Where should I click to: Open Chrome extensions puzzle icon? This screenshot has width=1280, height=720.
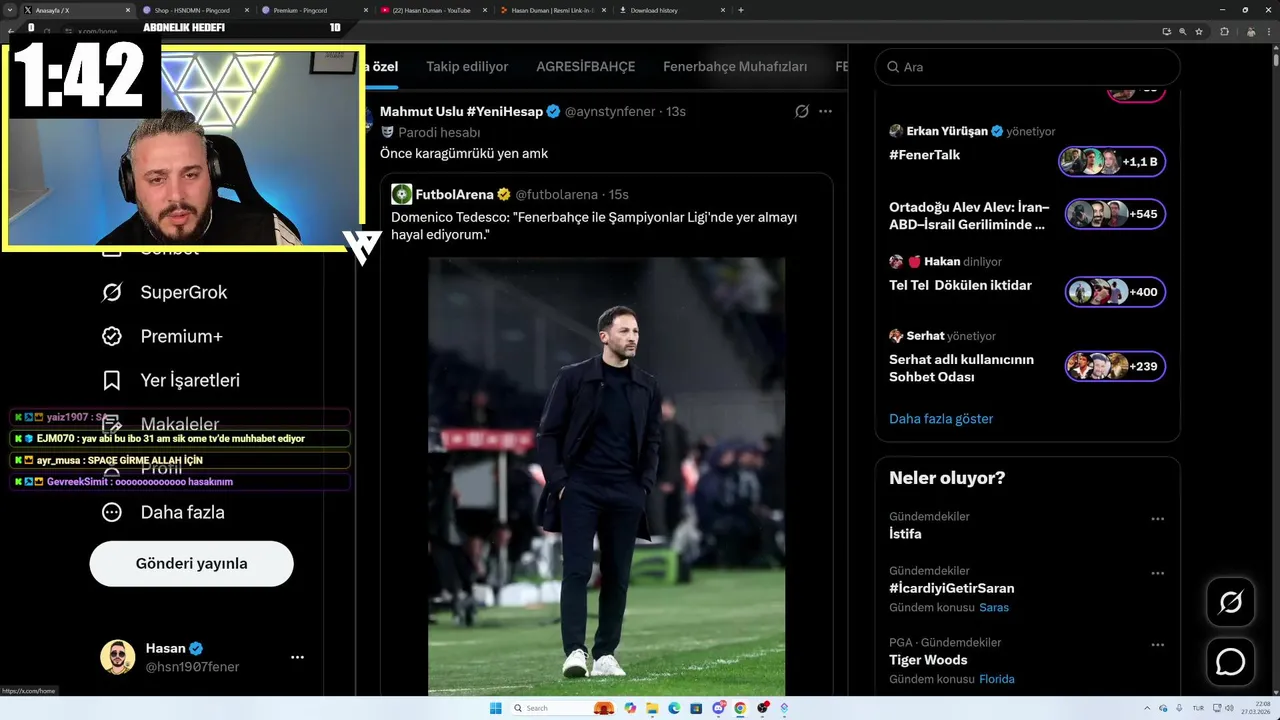[x=1224, y=31]
